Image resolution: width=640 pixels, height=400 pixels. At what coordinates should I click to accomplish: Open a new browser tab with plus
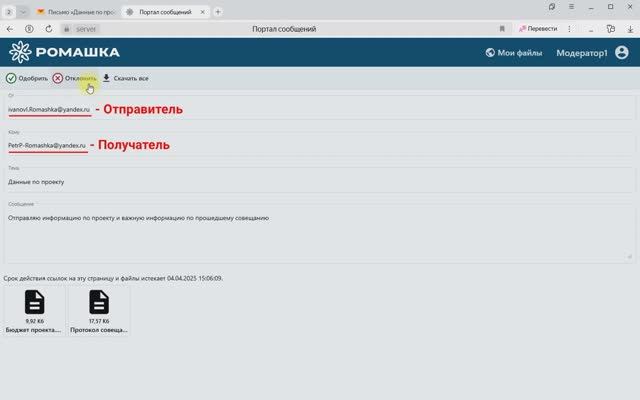[x=218, y=12]
